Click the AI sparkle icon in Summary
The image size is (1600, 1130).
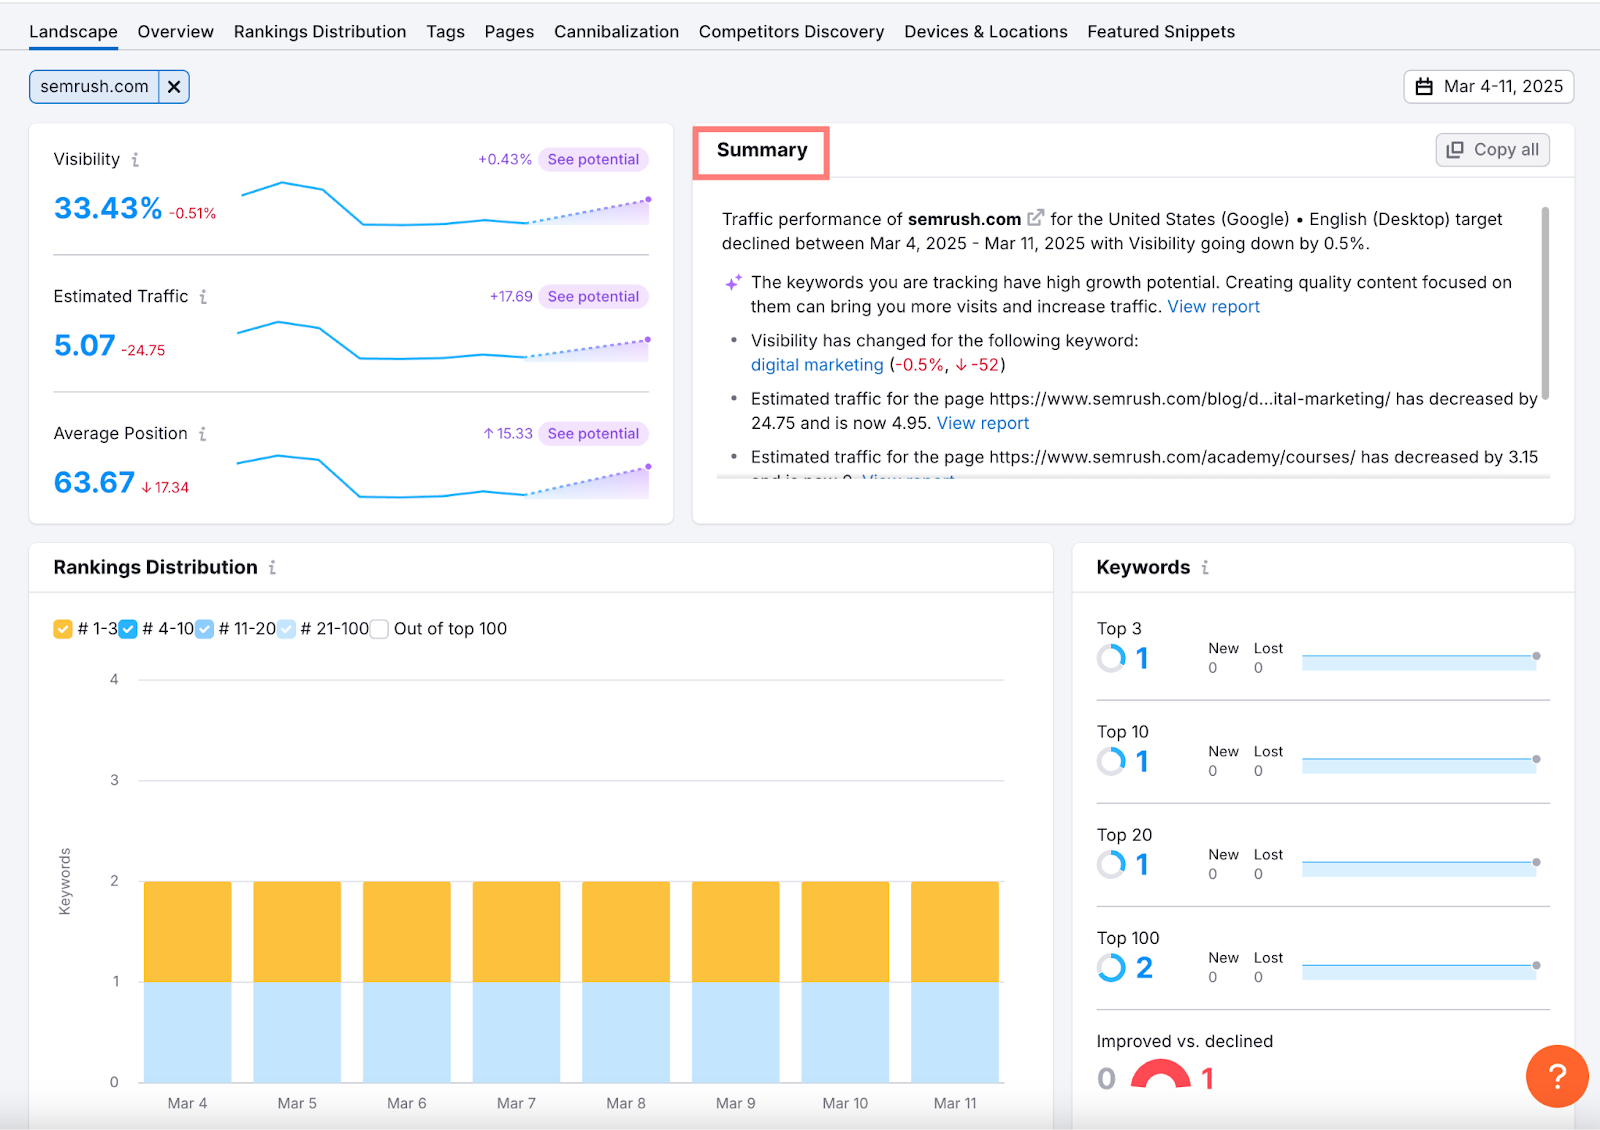click(733, 282)
